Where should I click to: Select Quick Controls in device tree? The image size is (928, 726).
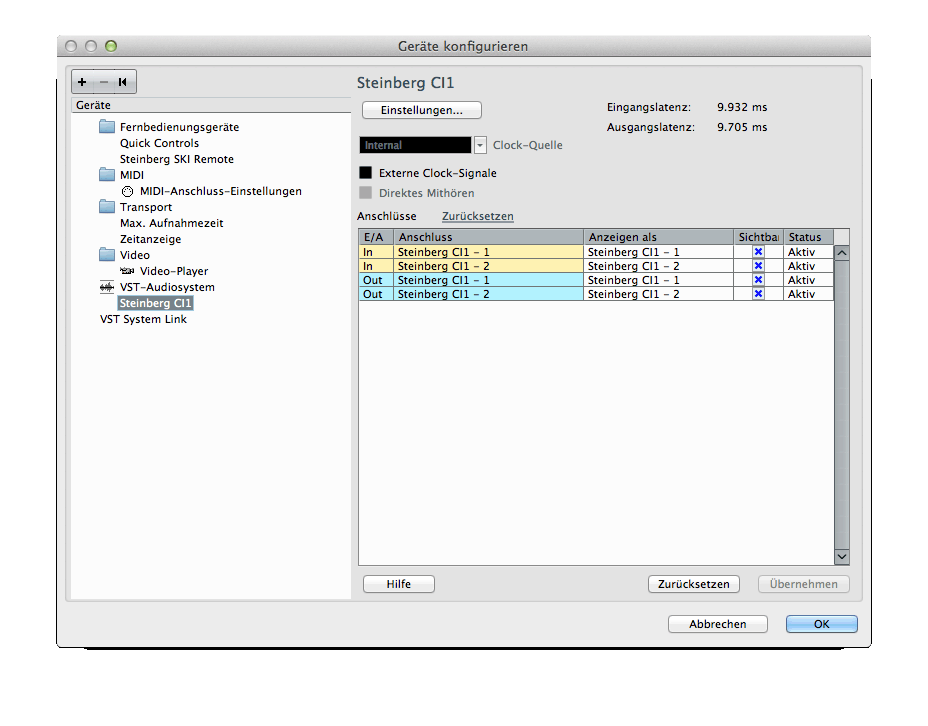(159, 143)
